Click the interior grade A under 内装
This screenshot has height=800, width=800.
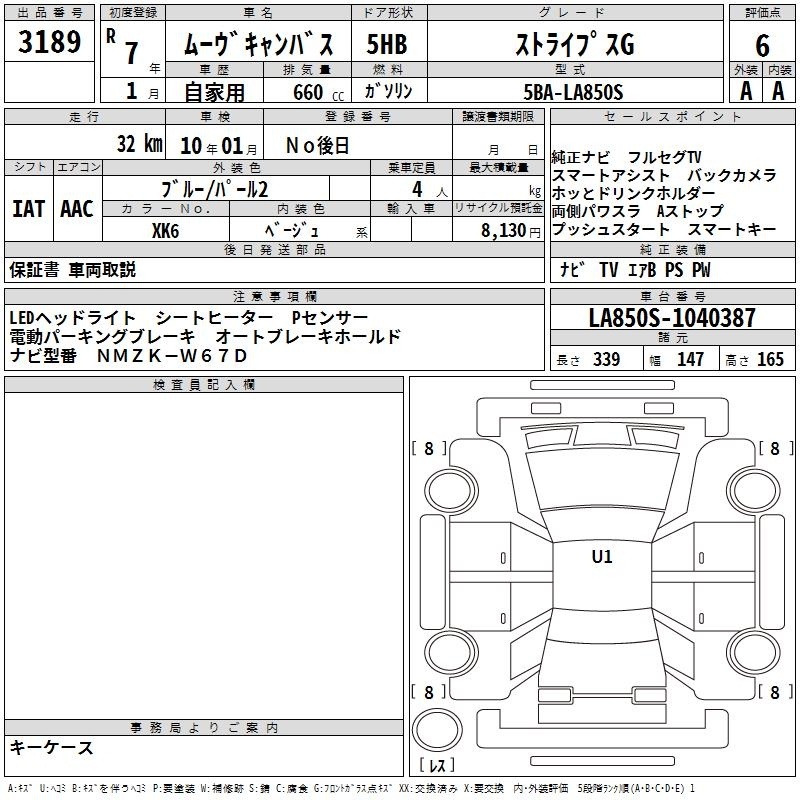(x=779, y=91)
